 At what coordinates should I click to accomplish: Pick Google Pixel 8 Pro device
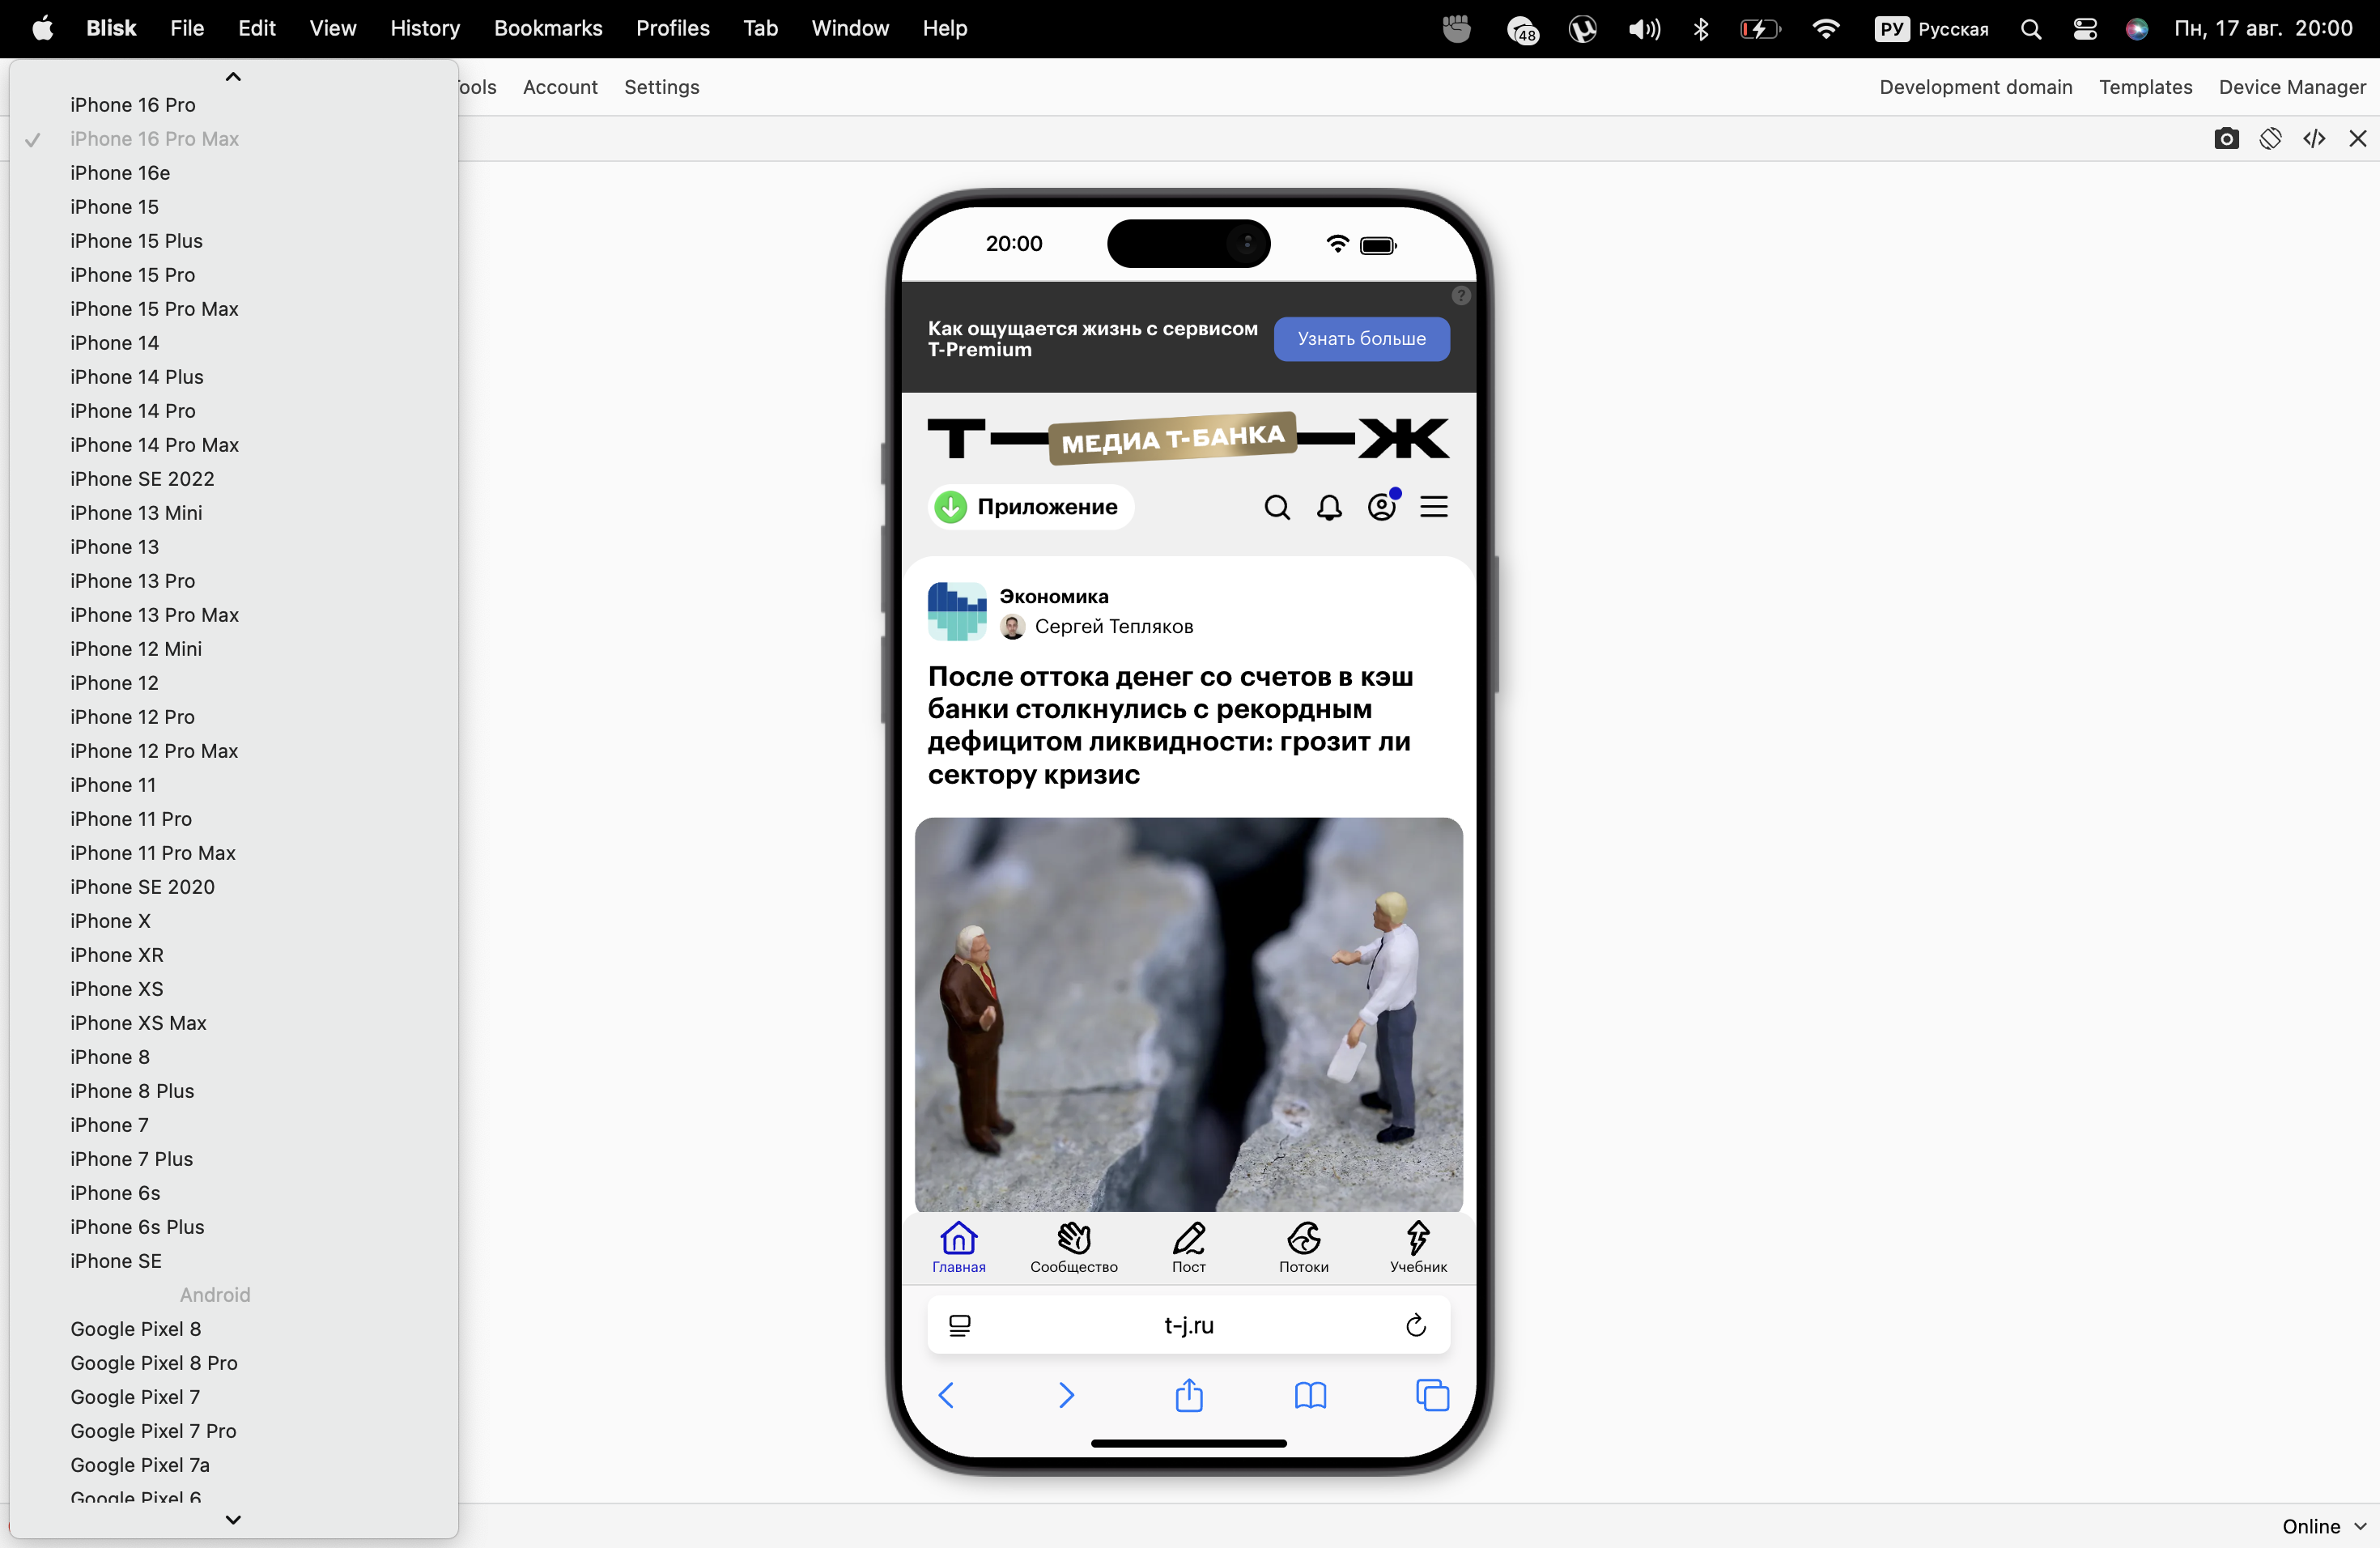click(234, 1363)
